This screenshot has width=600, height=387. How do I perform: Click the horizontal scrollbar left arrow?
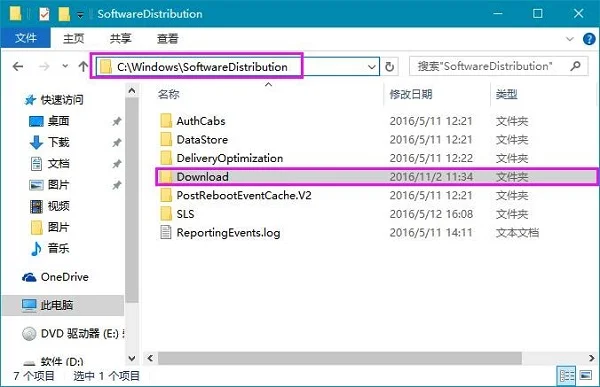[150, 358]
